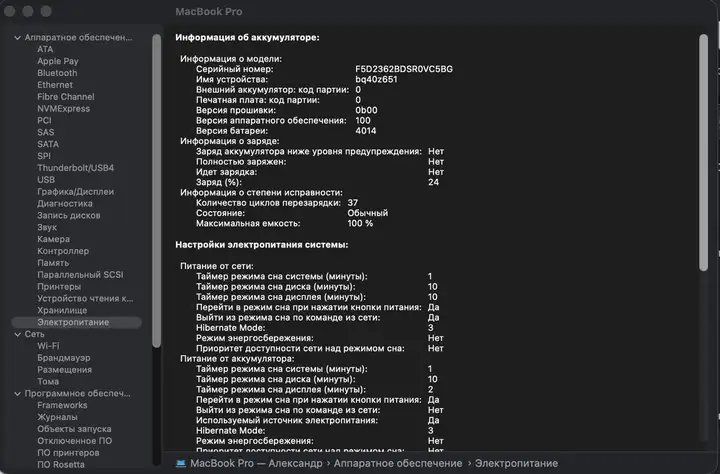720x474 pixels.
Task: Select Bluetooth in the sidebar
Action: (57, 73)
